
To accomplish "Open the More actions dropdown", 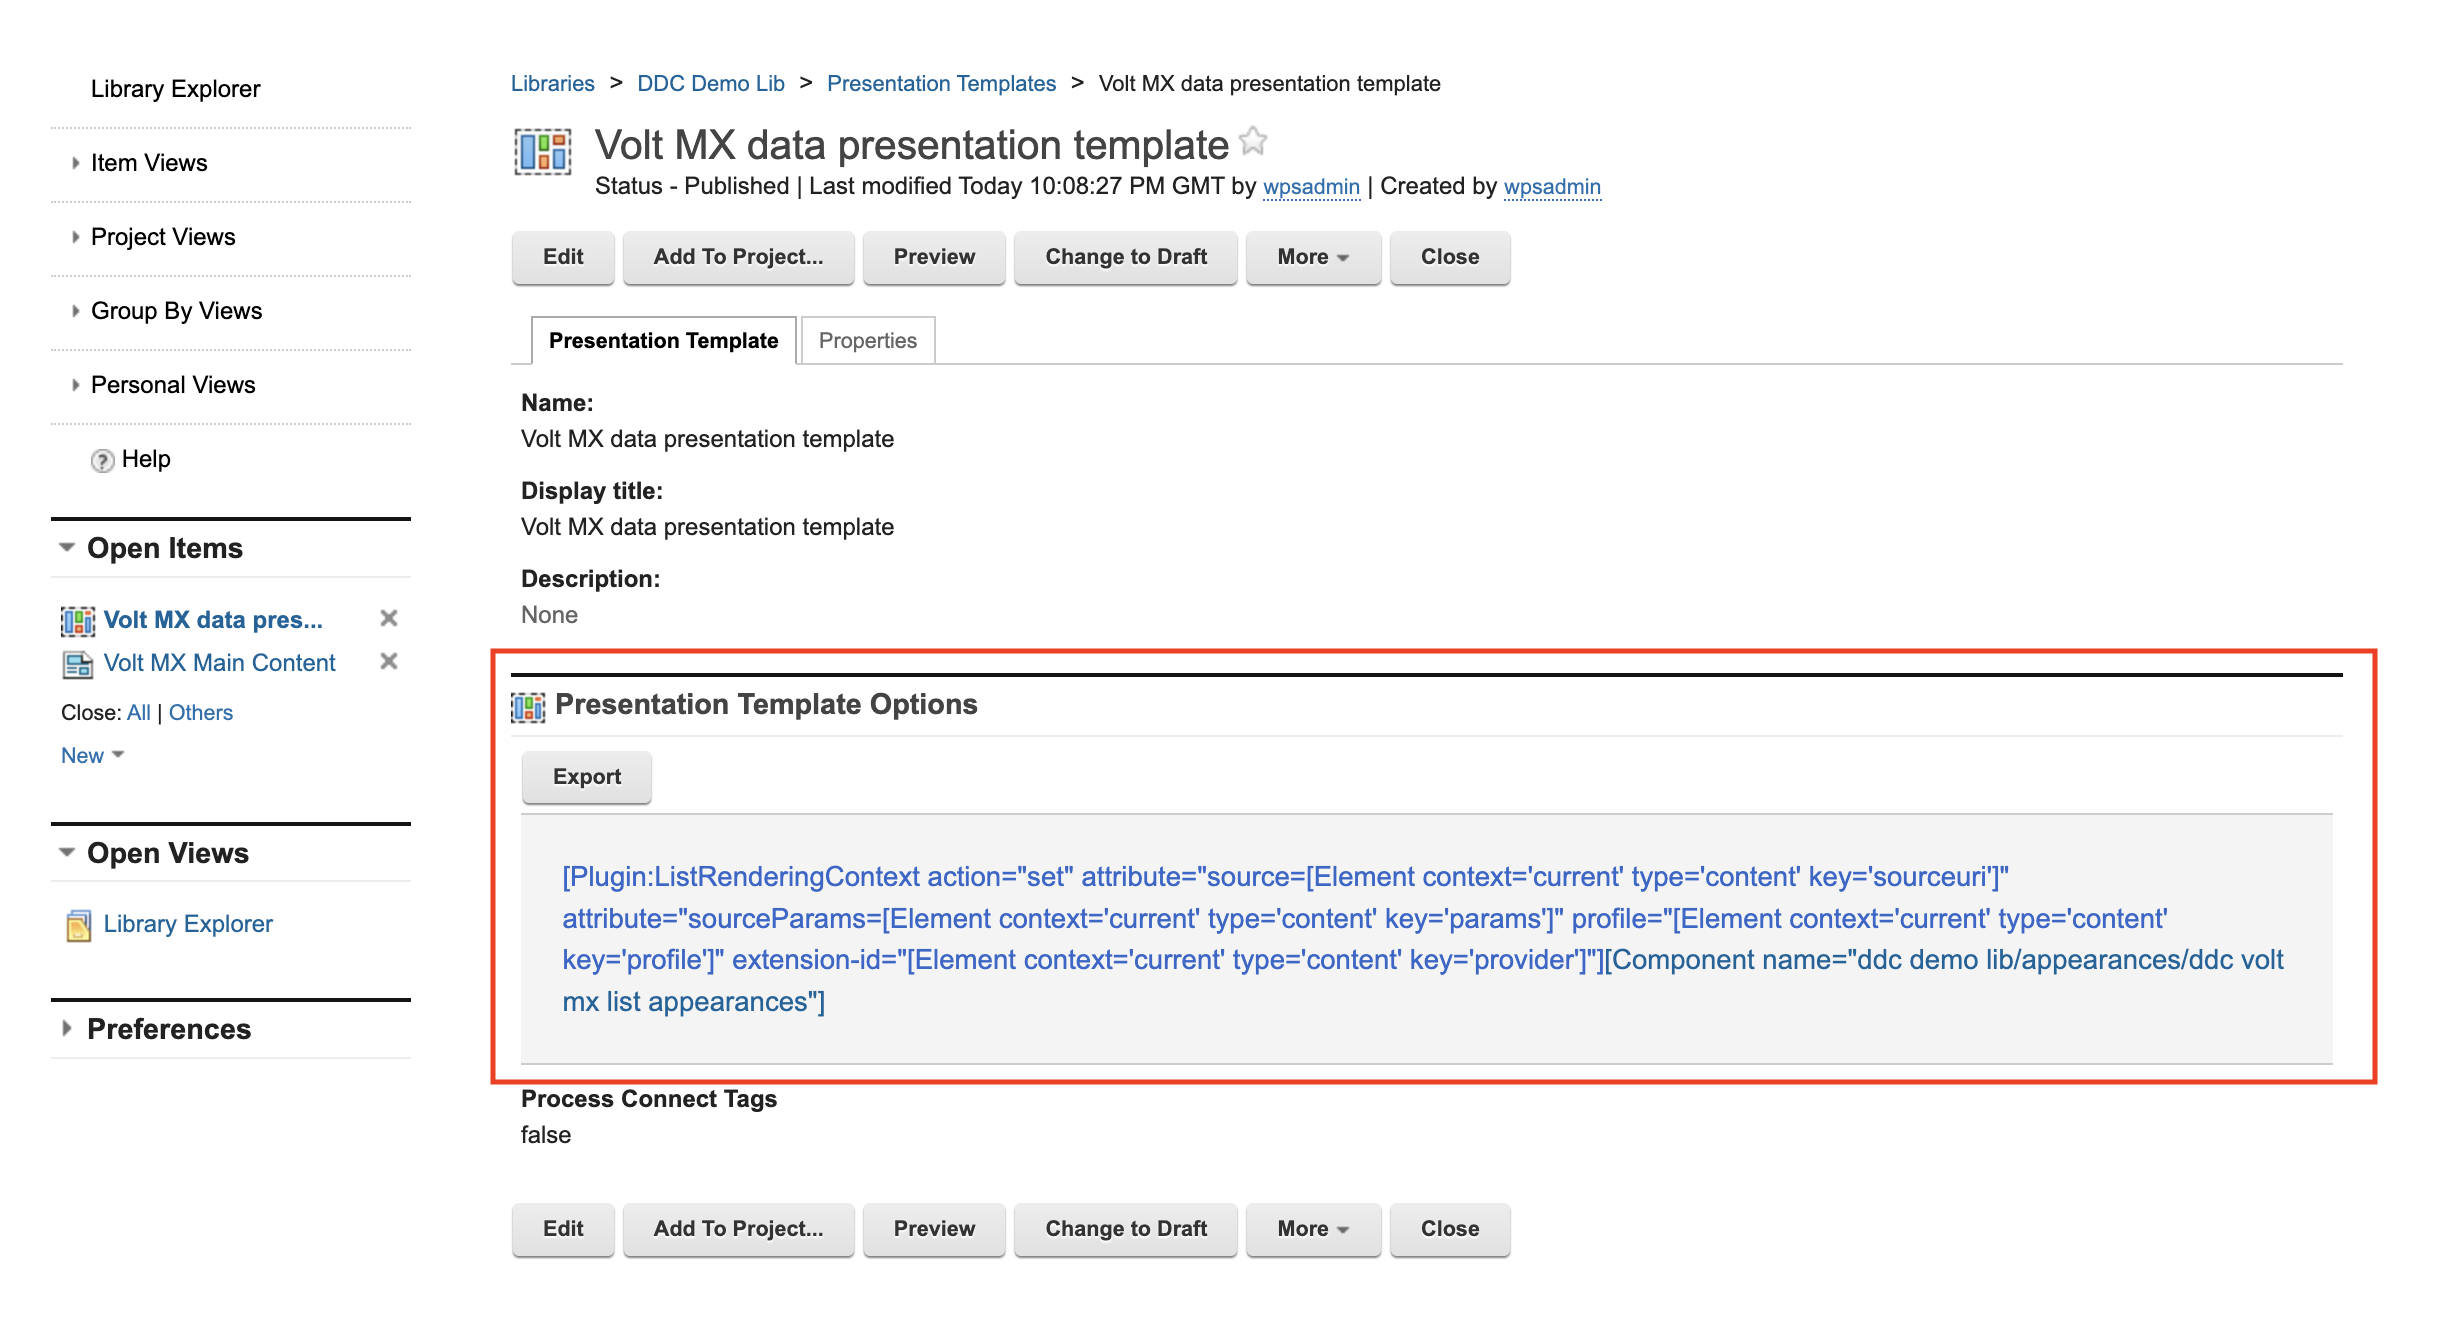I will [1313, 257].
